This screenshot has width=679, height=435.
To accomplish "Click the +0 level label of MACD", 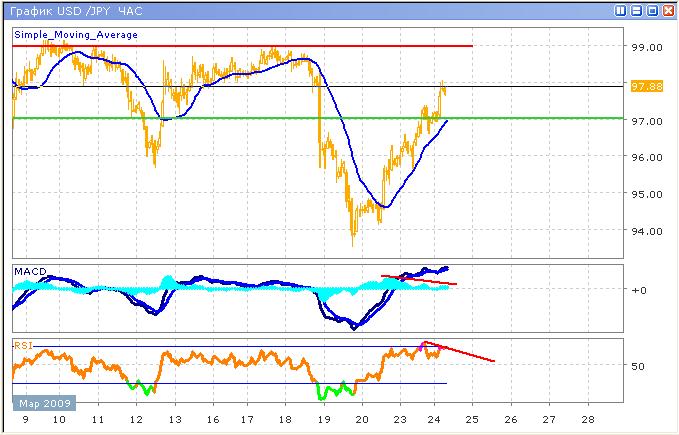I will pos(640,290).
